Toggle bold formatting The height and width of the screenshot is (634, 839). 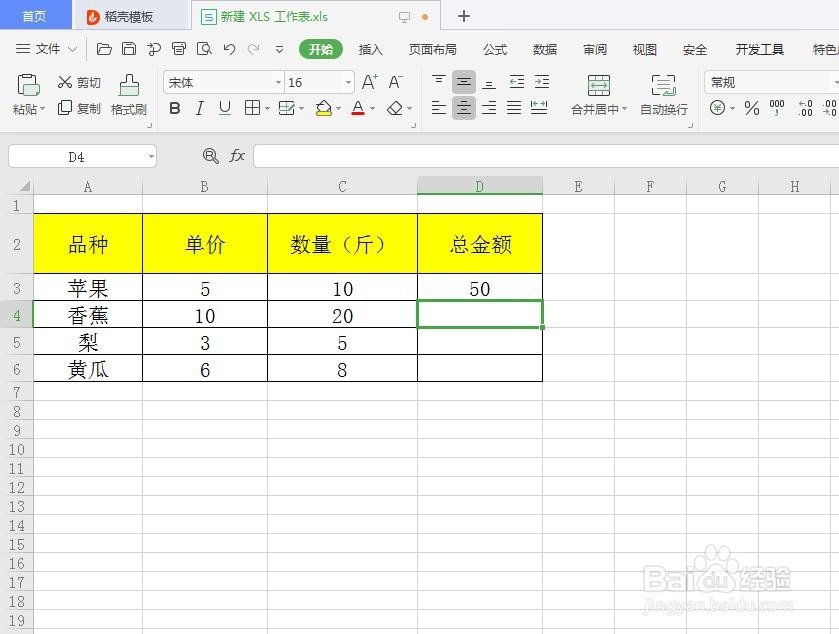(174, 109)
